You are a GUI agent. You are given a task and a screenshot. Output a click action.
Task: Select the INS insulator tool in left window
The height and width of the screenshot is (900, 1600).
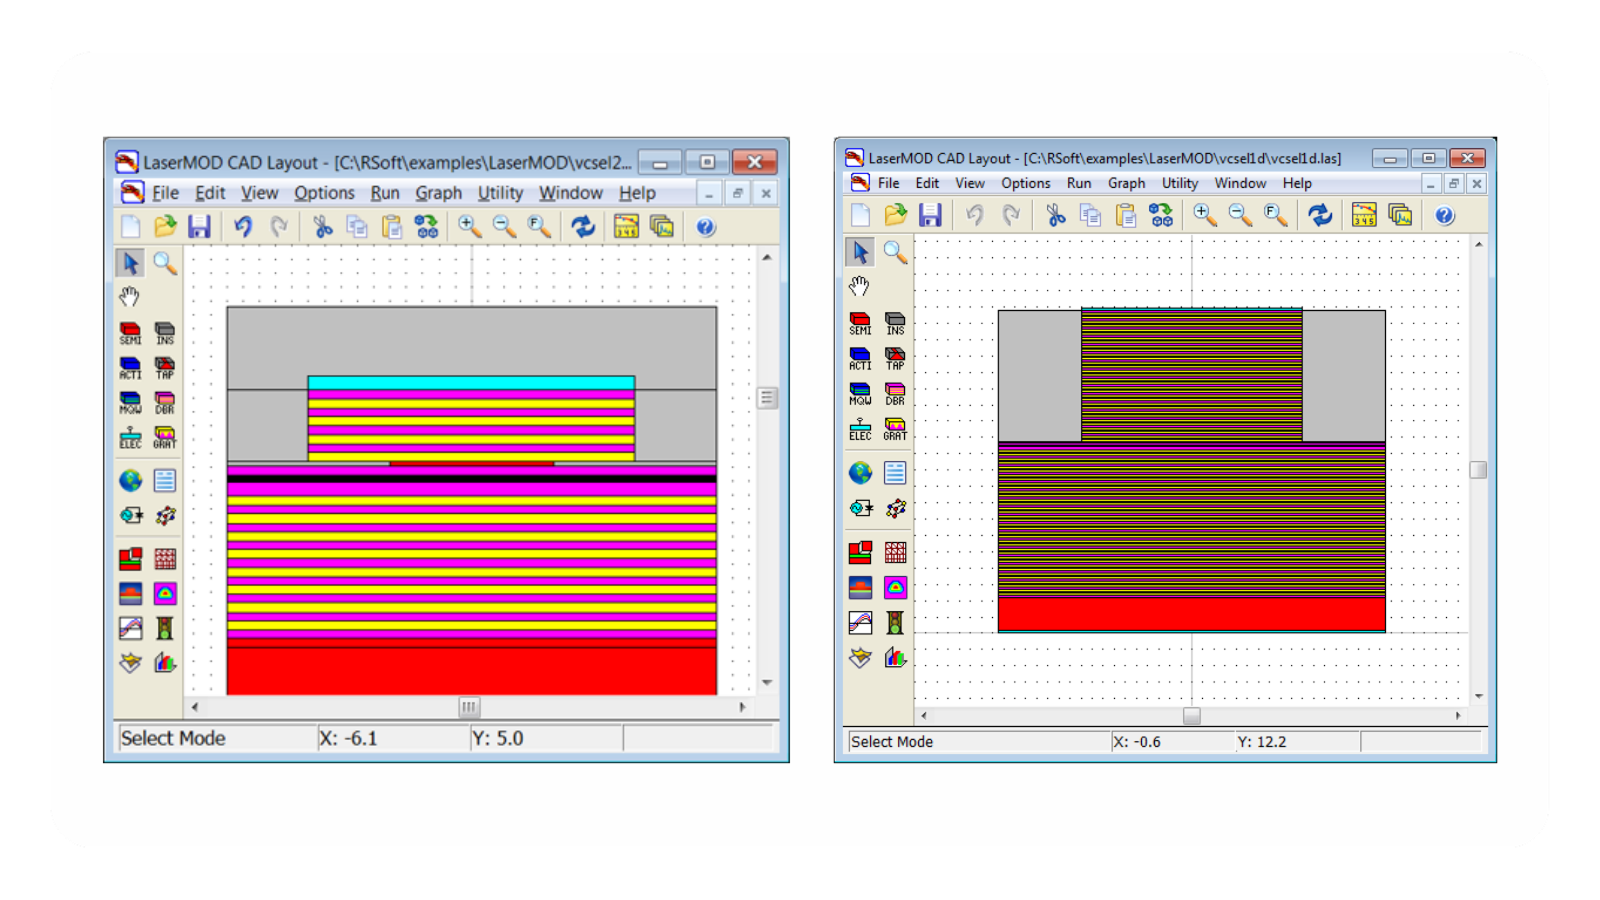tap(165, 333)
